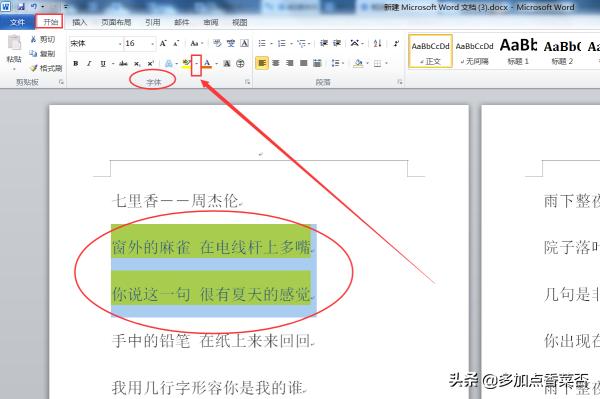Open the highlight color dropdown arrow
Image resolution: width=600 pixels, height=399 pixels.
click(x=196, y=64)
